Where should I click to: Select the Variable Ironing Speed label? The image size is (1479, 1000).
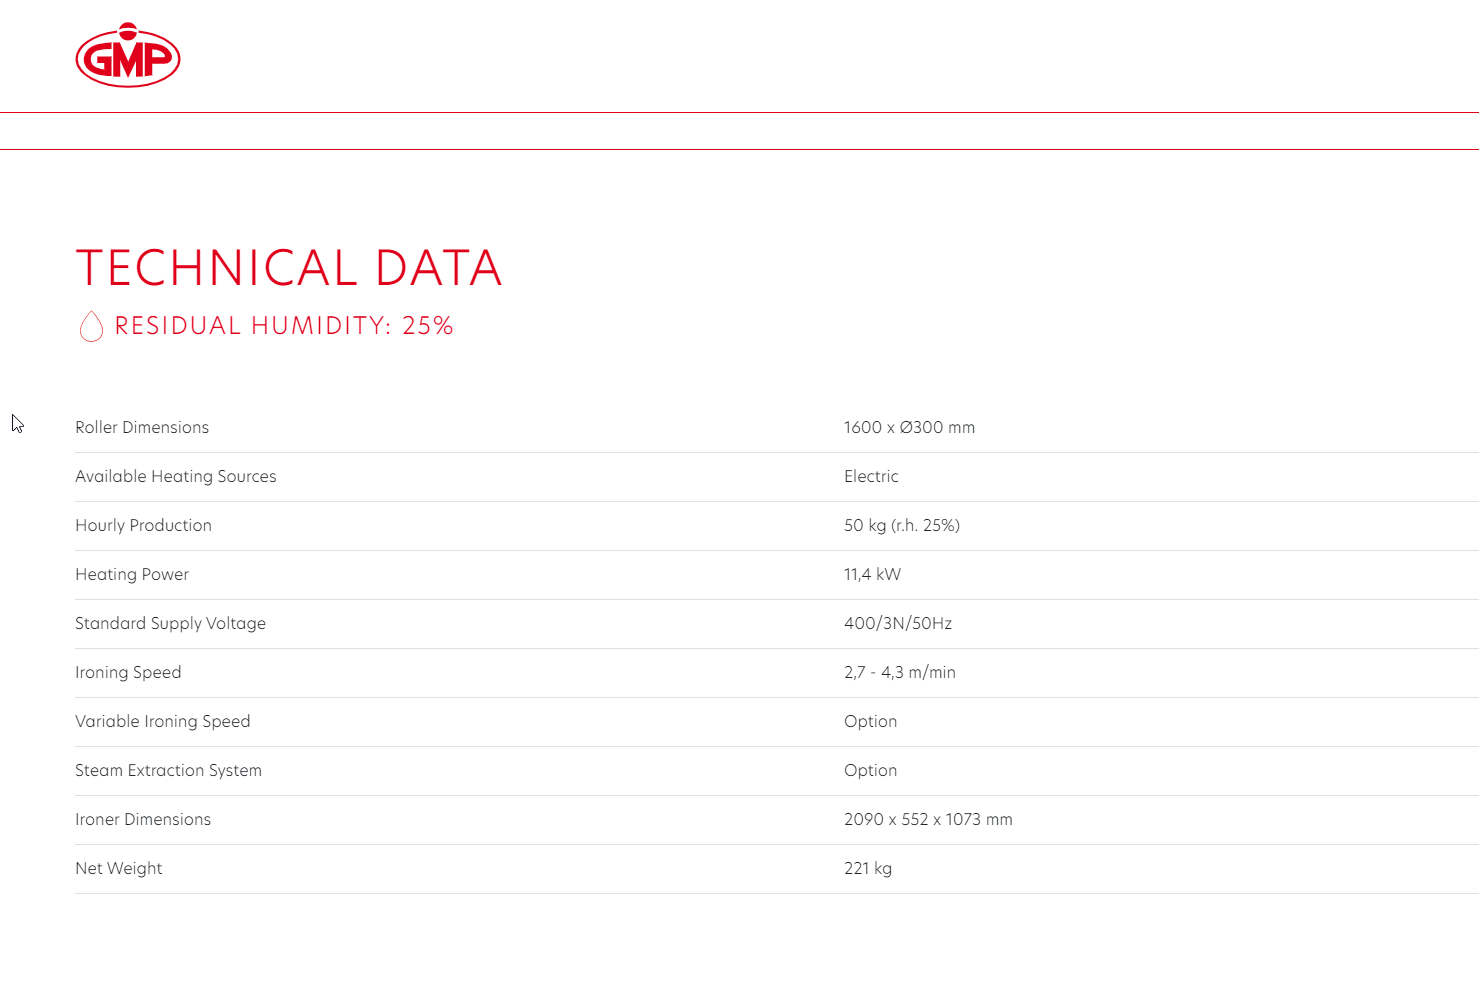tap(163, 721)
